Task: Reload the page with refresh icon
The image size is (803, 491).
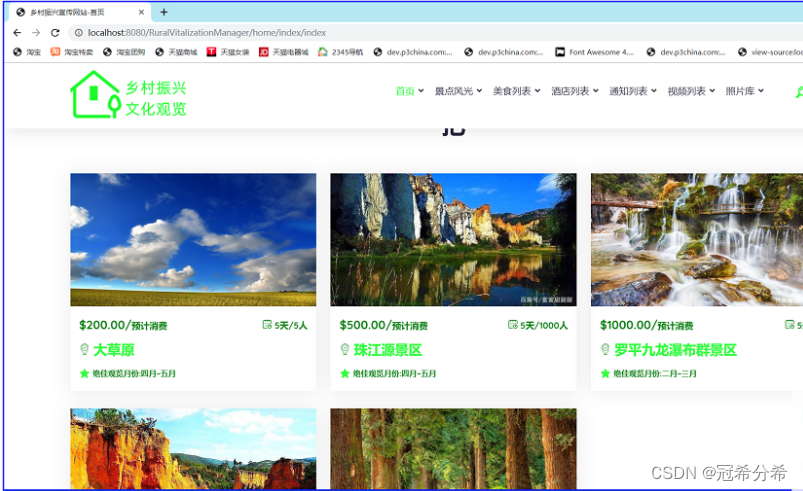Action: coord(55,33)
